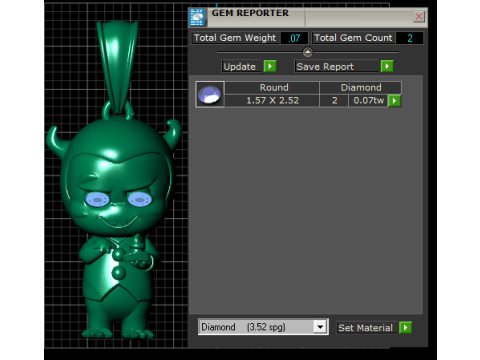Click the Total Gem Weight label
The image size is (480, 360).
(x=235, y=38)
